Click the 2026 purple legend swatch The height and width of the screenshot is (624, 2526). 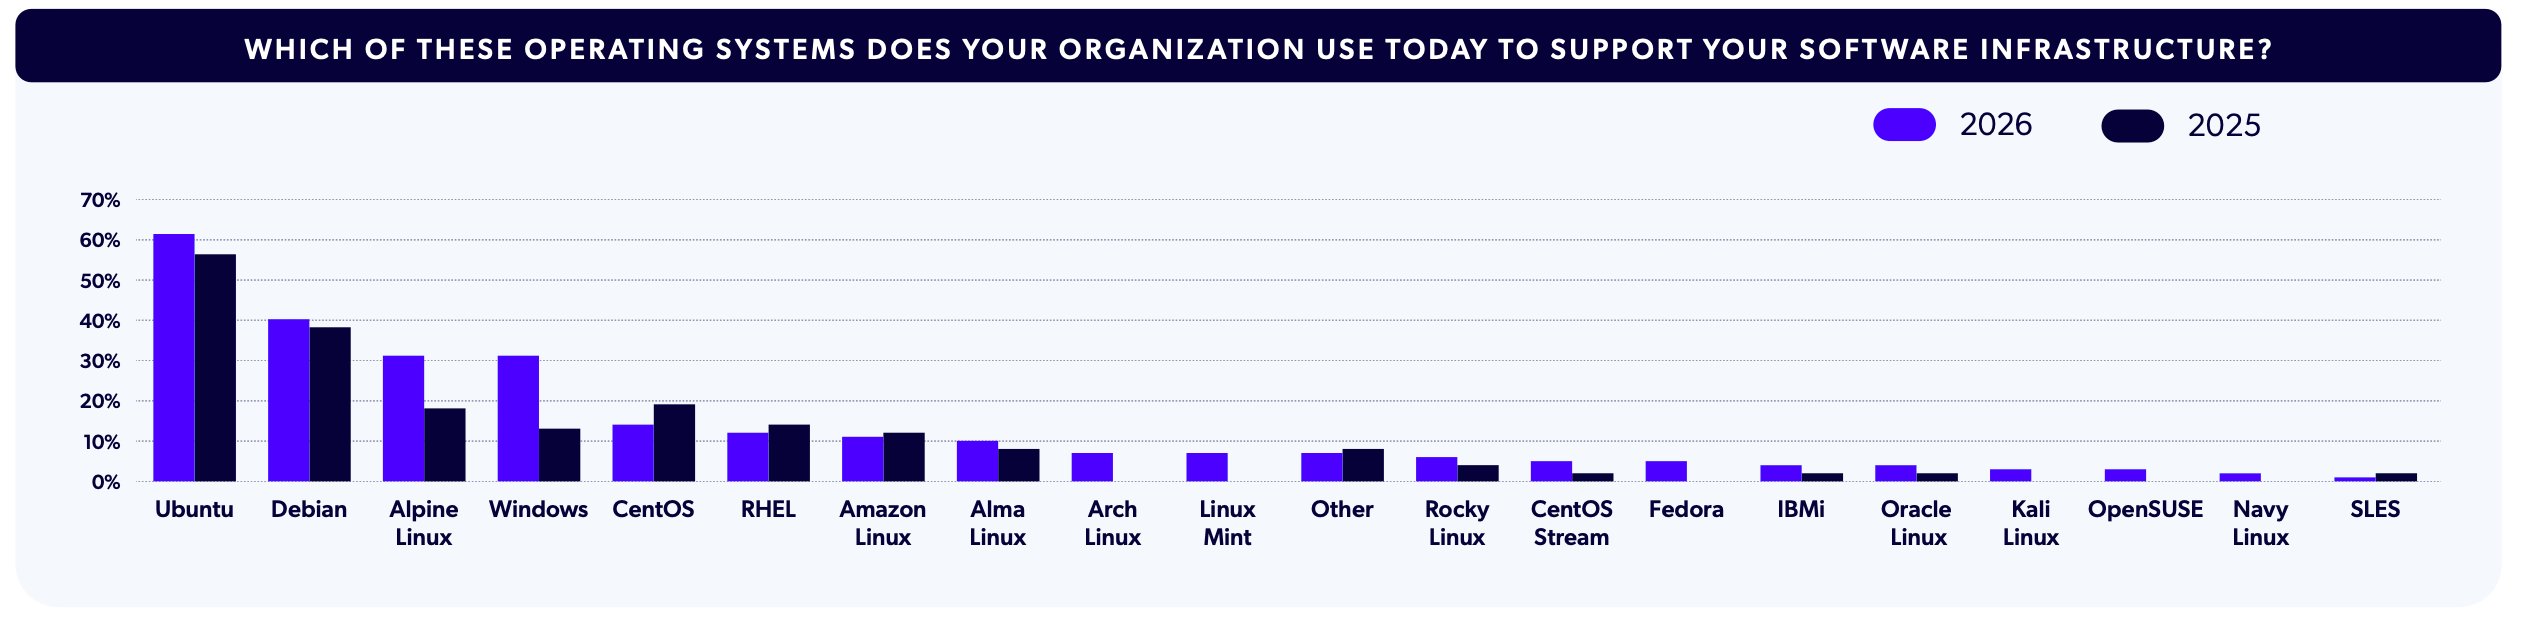(1903, 125)
